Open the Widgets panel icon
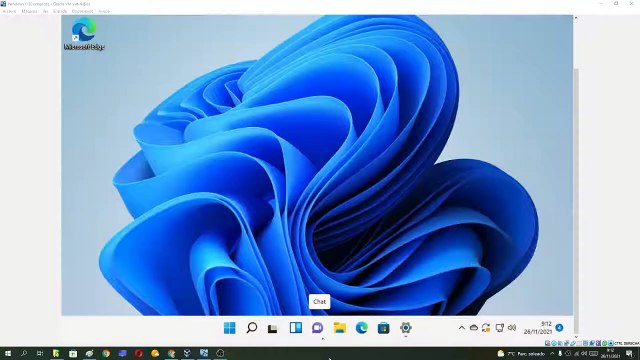 click(x=296, y=327)
